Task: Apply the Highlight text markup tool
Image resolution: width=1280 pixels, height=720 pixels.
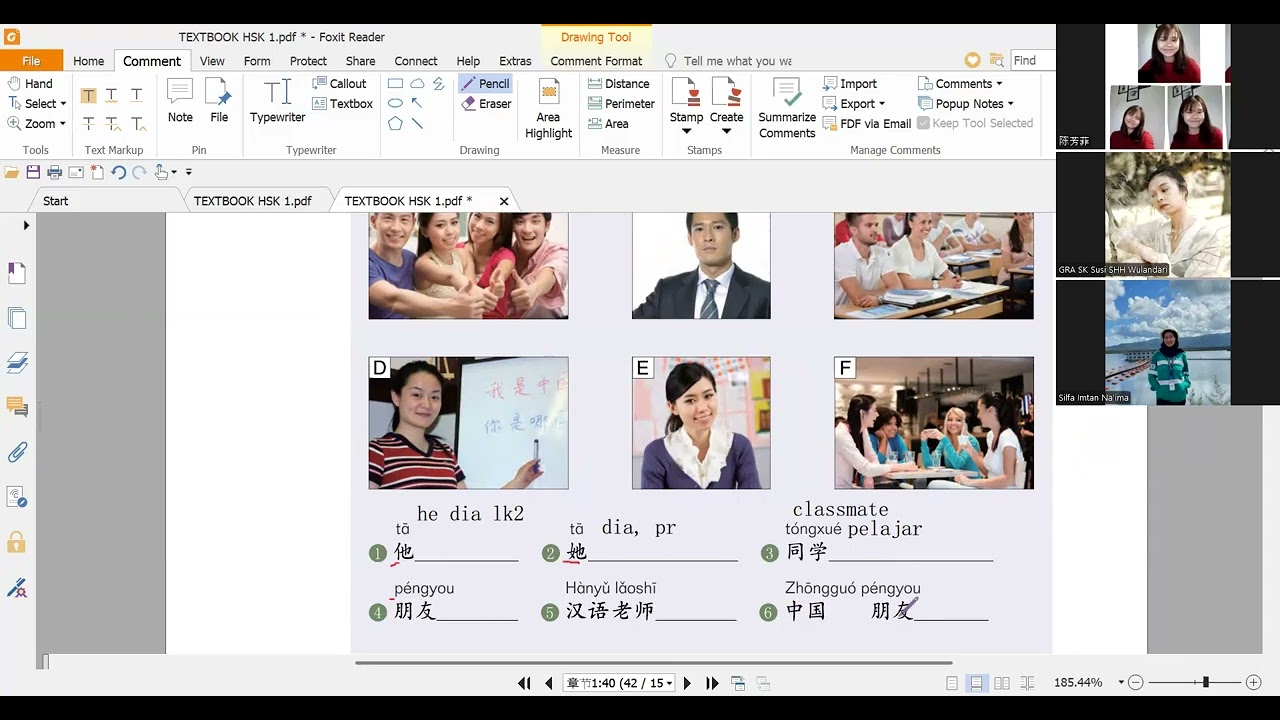Action: [88, 95]
